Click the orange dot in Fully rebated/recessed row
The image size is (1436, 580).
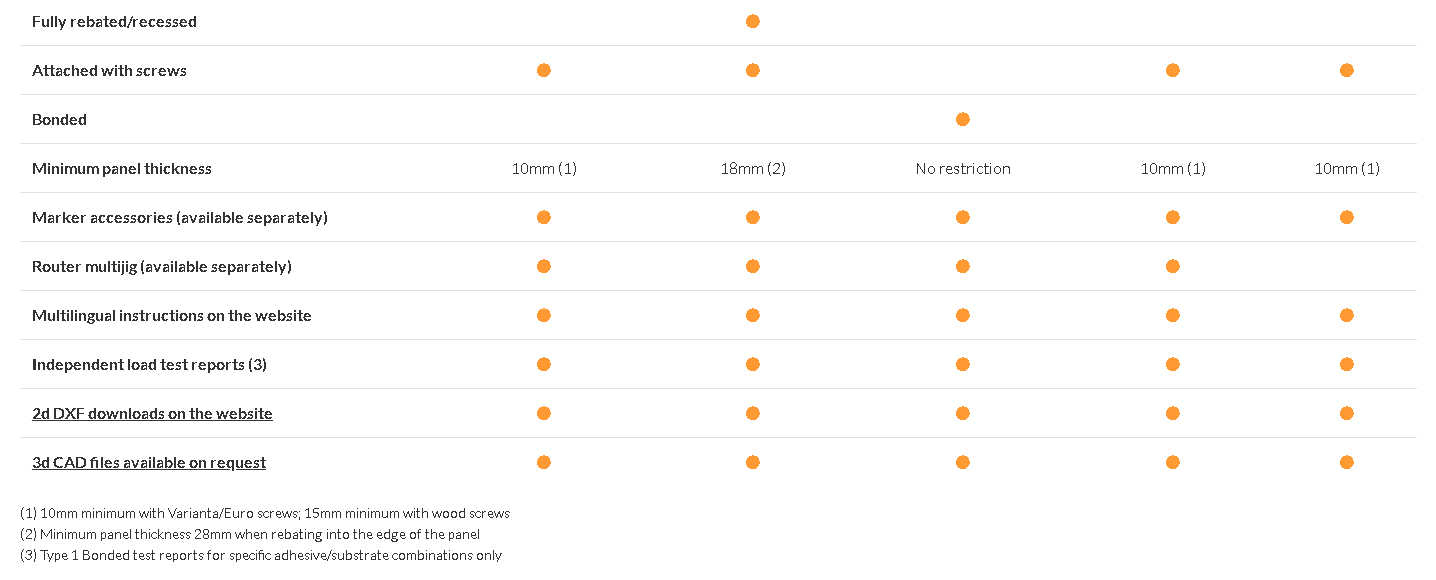pos(753,21)
